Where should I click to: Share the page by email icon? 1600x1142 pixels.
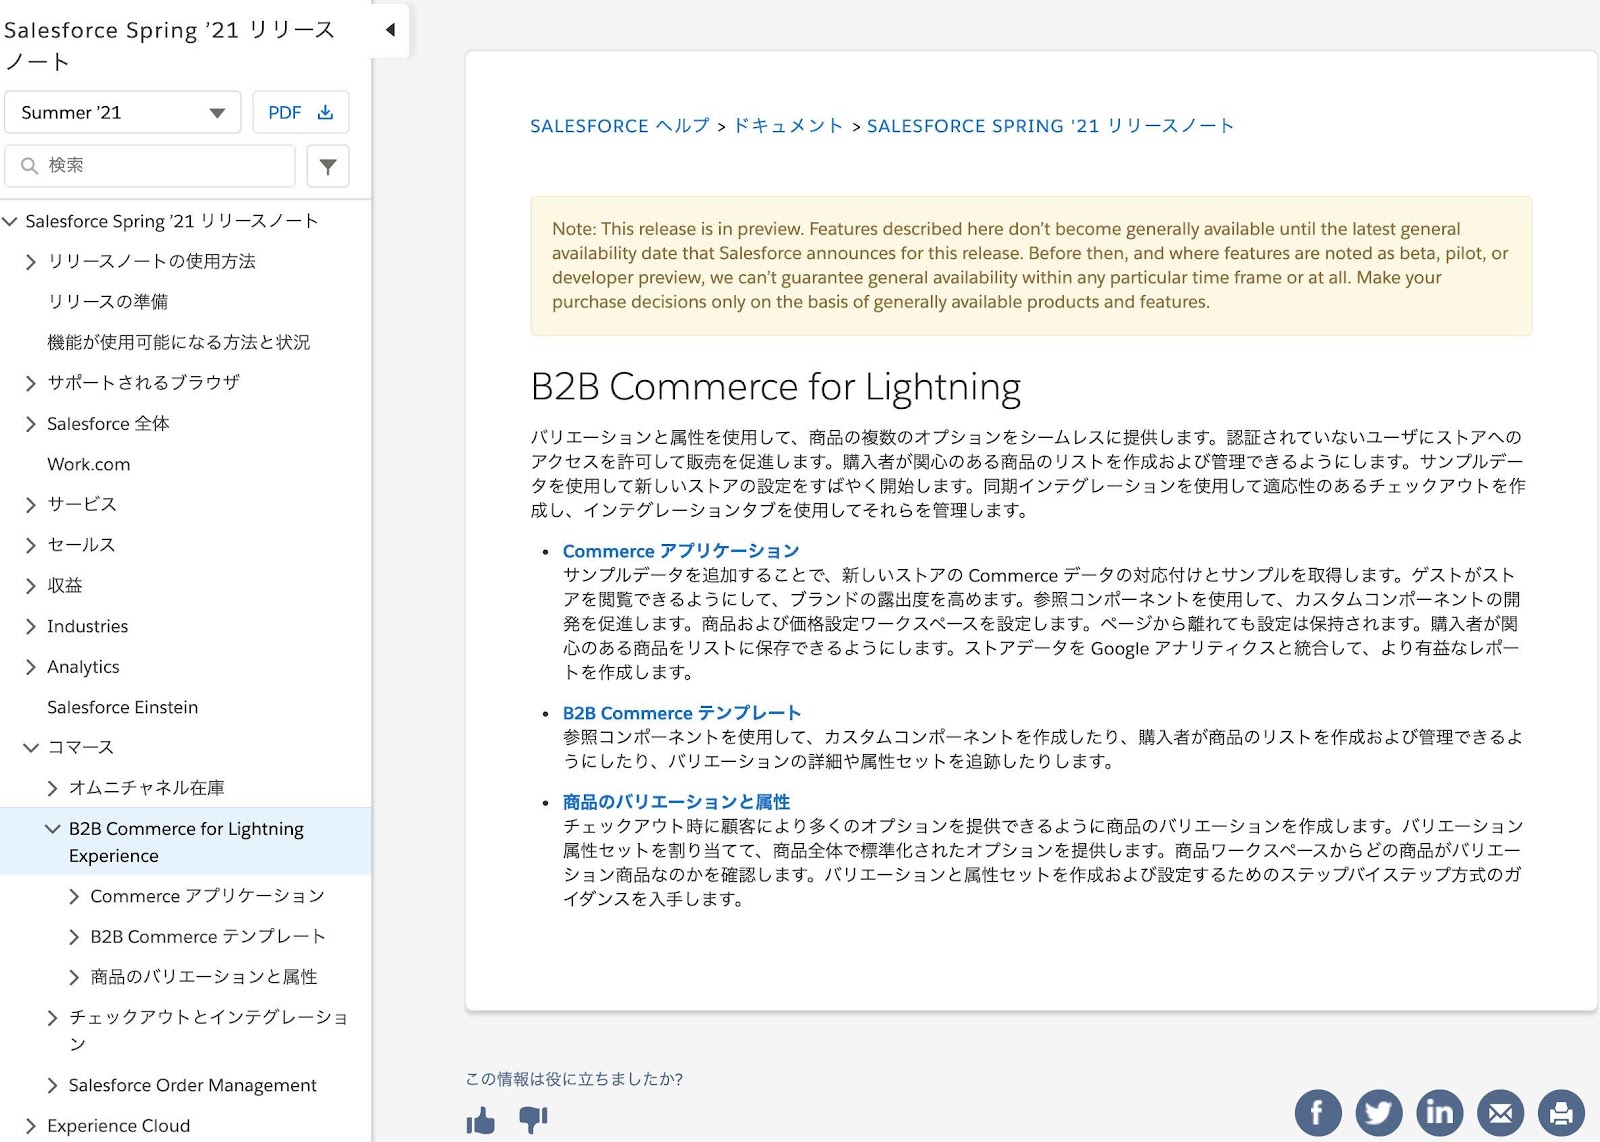[1500, 1113]
